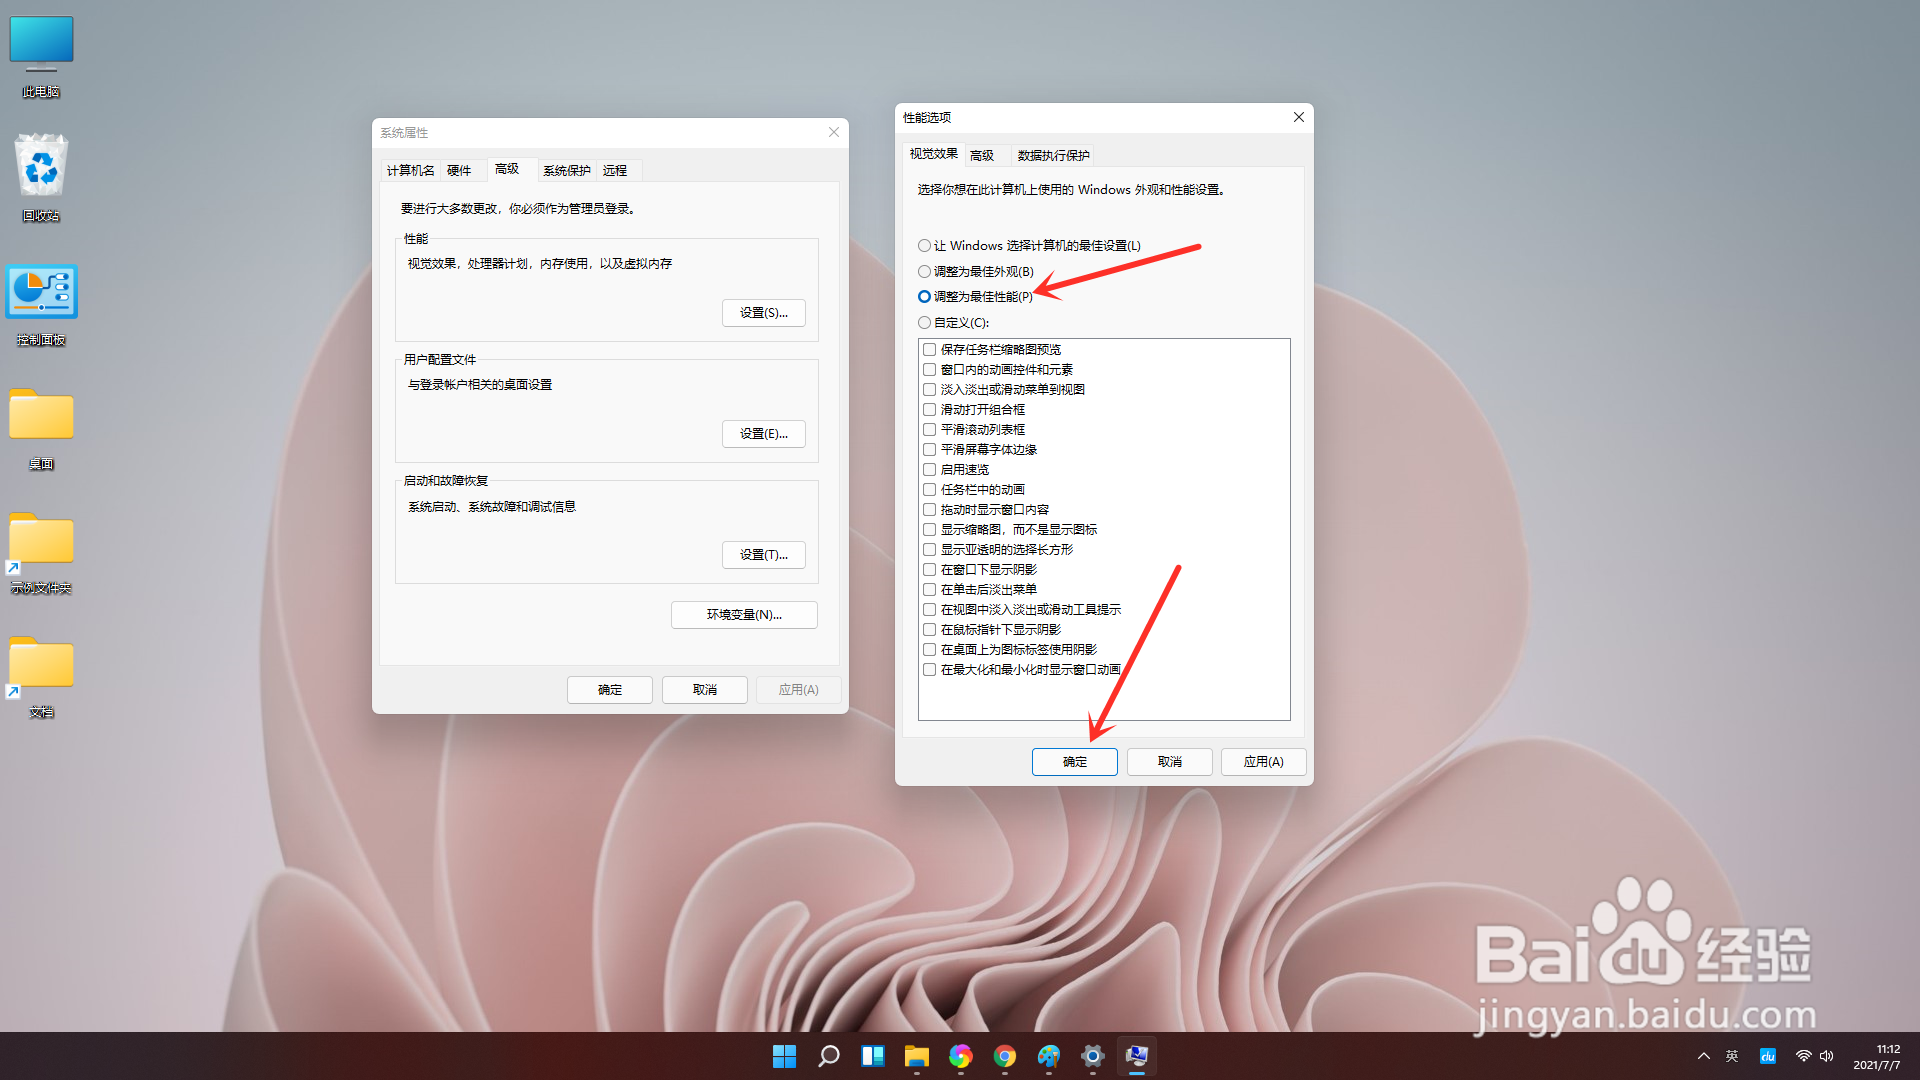The width and height of the screenshot is (1920, 1080).
Task: Open File Explorer from taskbar
Action: pos(917,1056)
